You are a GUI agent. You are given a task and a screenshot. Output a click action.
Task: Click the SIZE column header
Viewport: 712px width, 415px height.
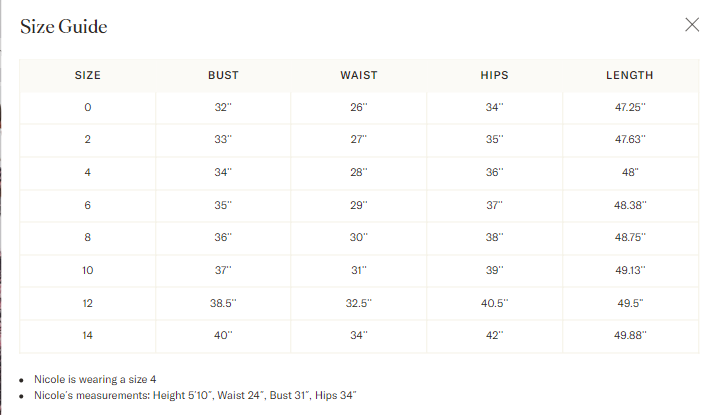88,75
